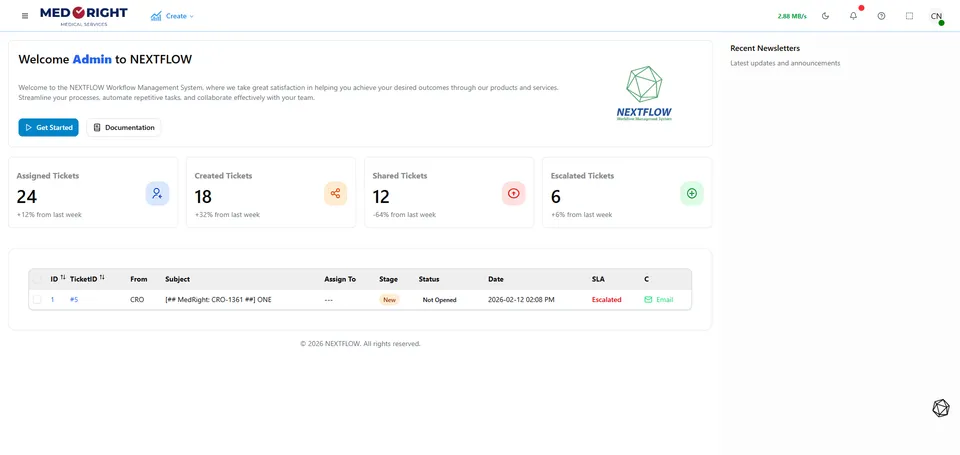Click the 2.88 MB/s speed indicator
The image size is (960, 455).
792,16
